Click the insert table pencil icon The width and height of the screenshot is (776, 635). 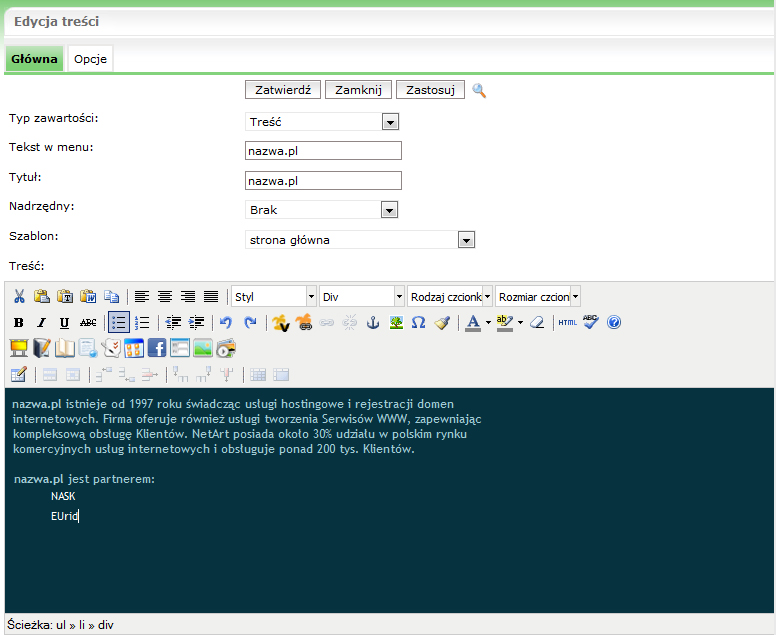tap(19, 375)
